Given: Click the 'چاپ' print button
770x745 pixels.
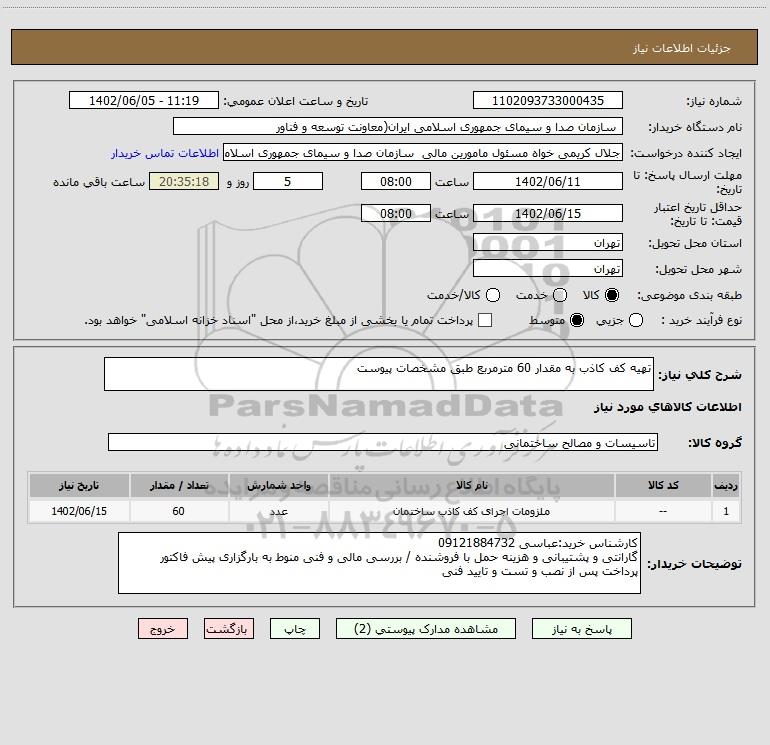Looking at the screenshot, I should [x=295, y=629].
